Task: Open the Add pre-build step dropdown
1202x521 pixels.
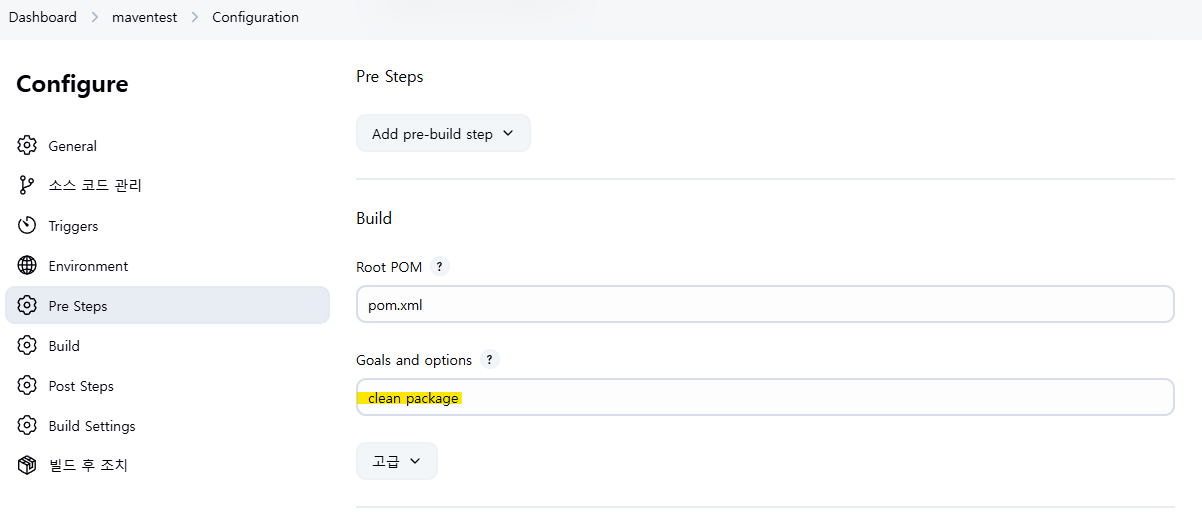Action: 443,134
